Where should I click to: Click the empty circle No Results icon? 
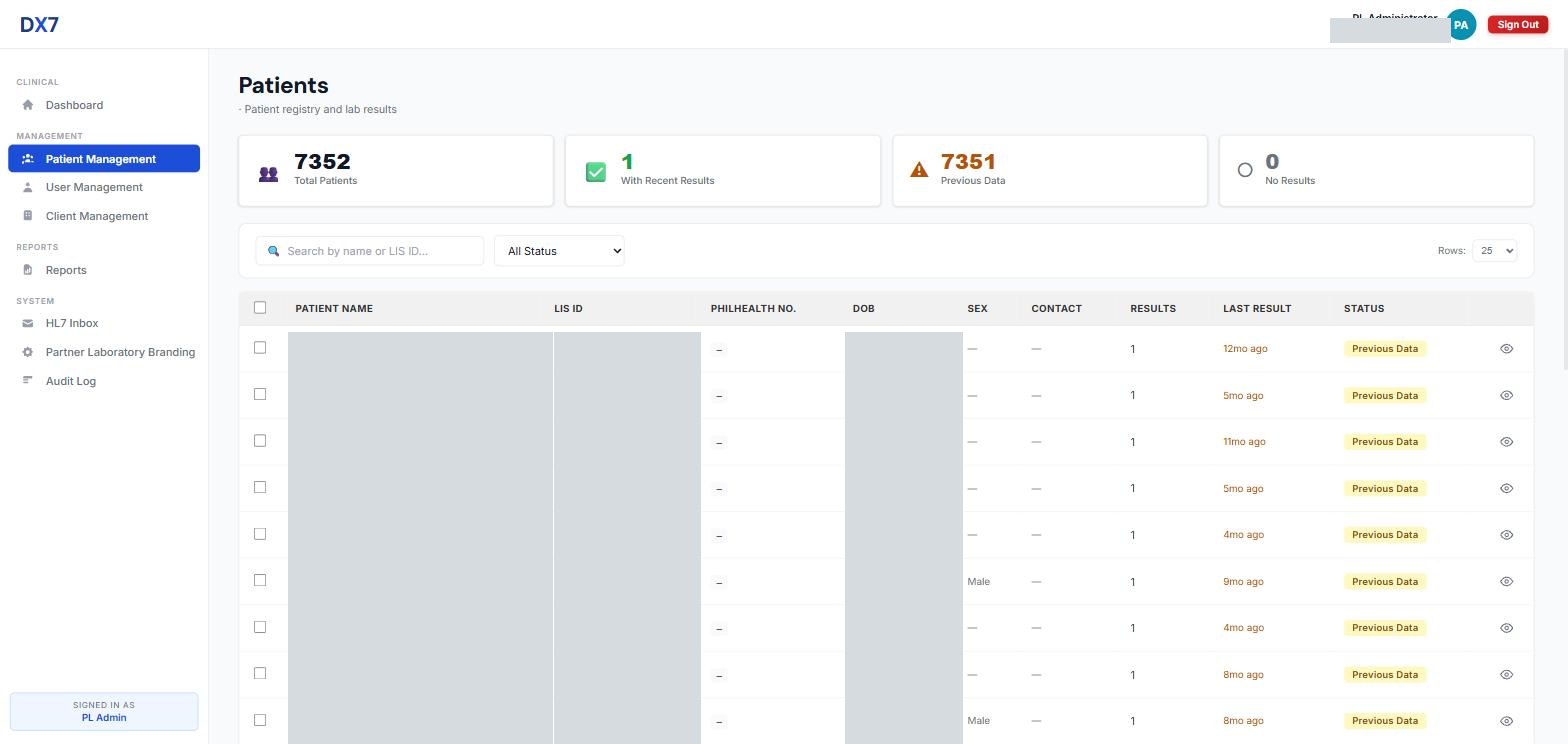coord(1245,170)
